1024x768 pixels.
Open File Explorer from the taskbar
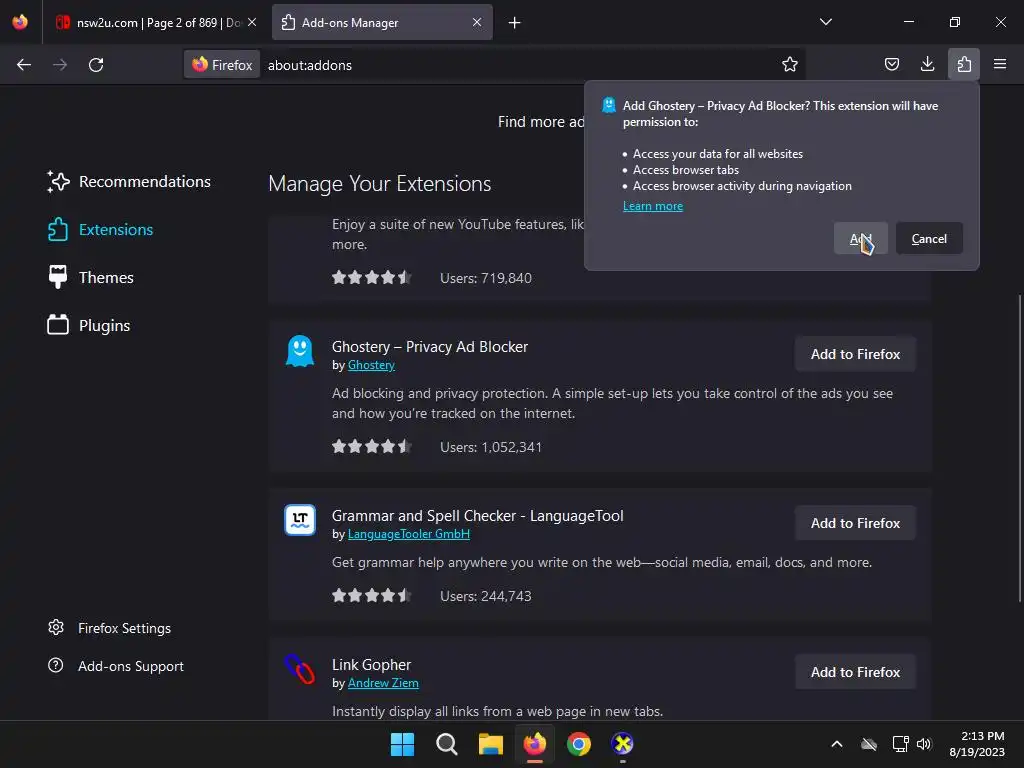[x=490, y=744]
